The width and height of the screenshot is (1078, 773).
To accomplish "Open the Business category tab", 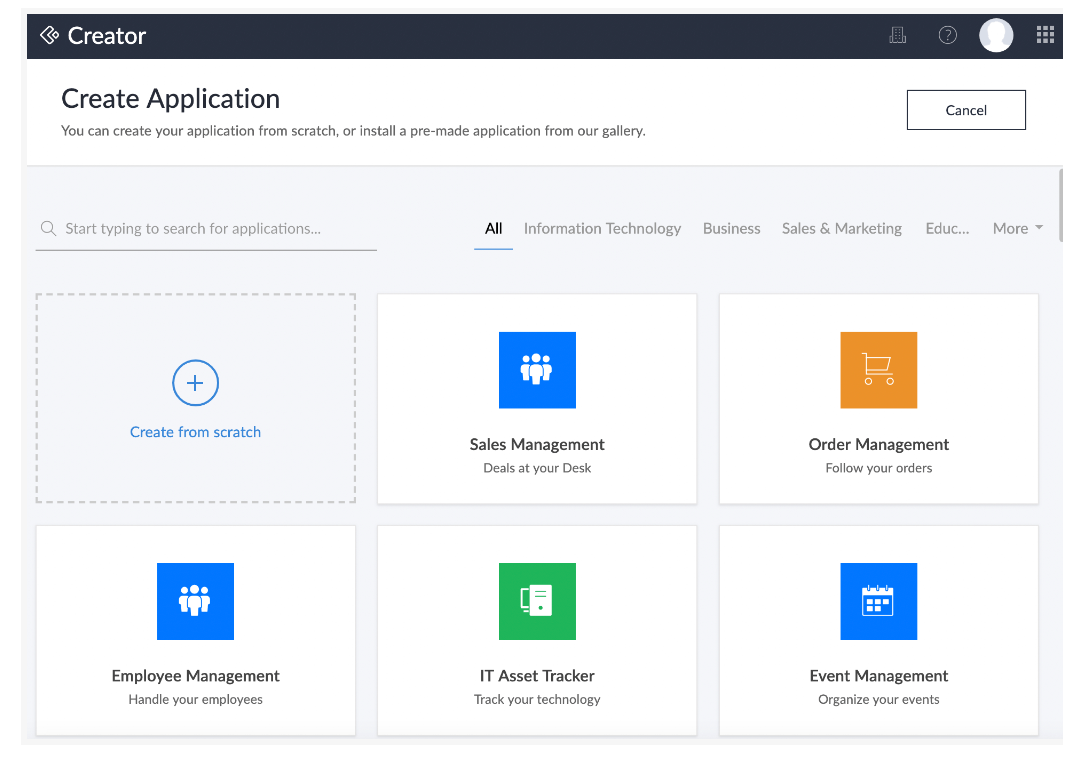I will pos(731,229).
